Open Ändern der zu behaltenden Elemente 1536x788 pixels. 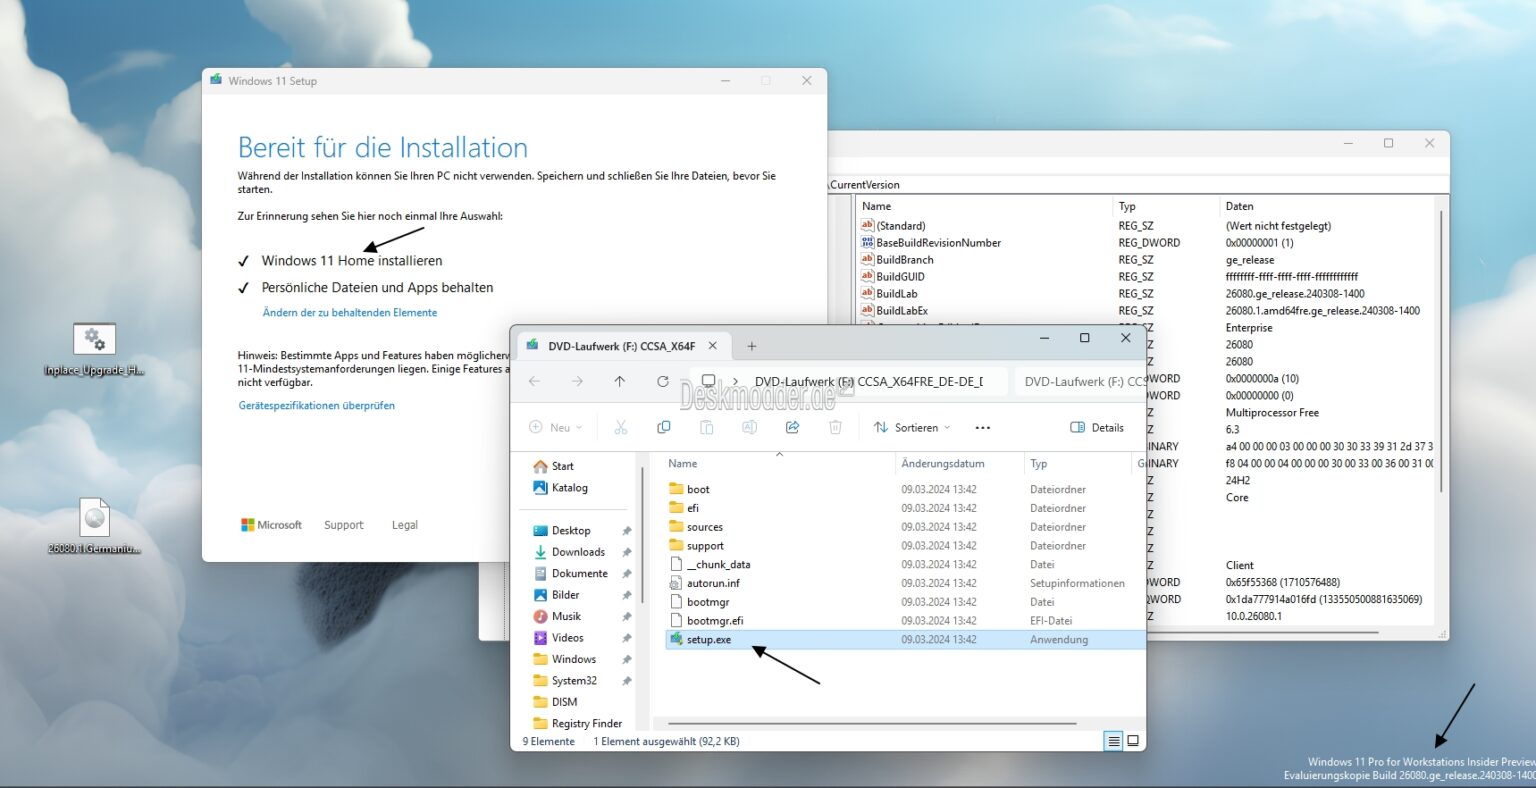coord(349,312)
